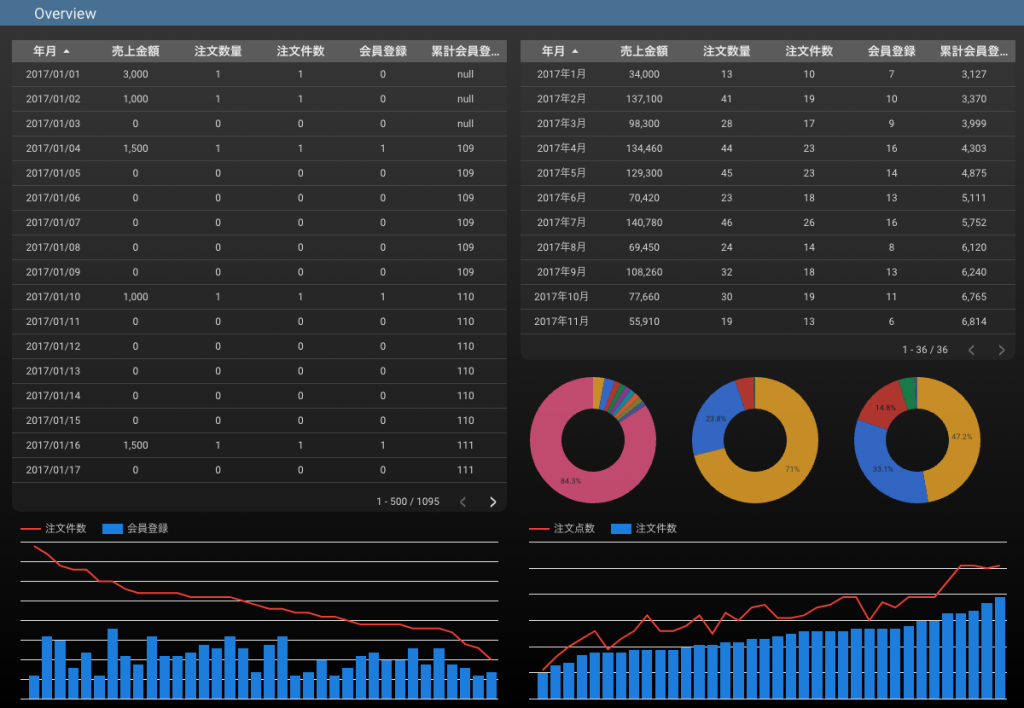Viewport: 1024px width, 708px height.
Task: Click the Overview page title
Action: click(65, 14)
